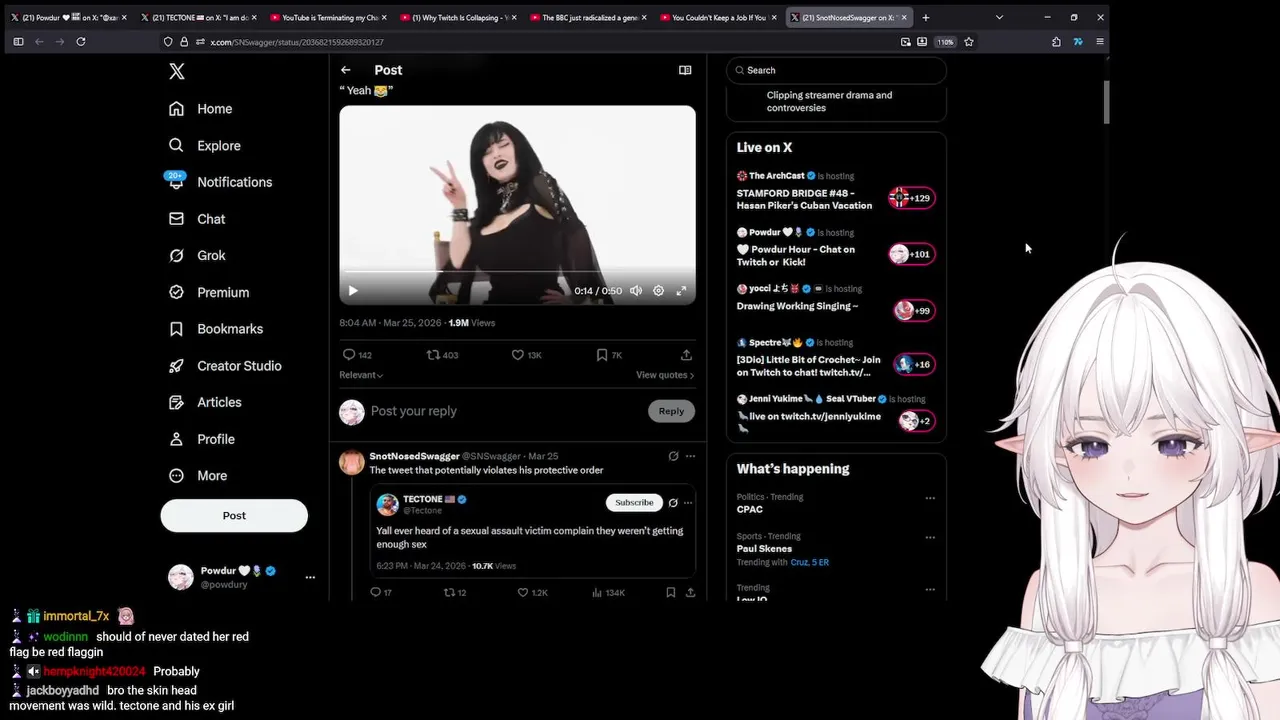This screenshot has height=720, width=1280.
Task: Open options dots for Paul Skenes trend
Action: point(930,537)
